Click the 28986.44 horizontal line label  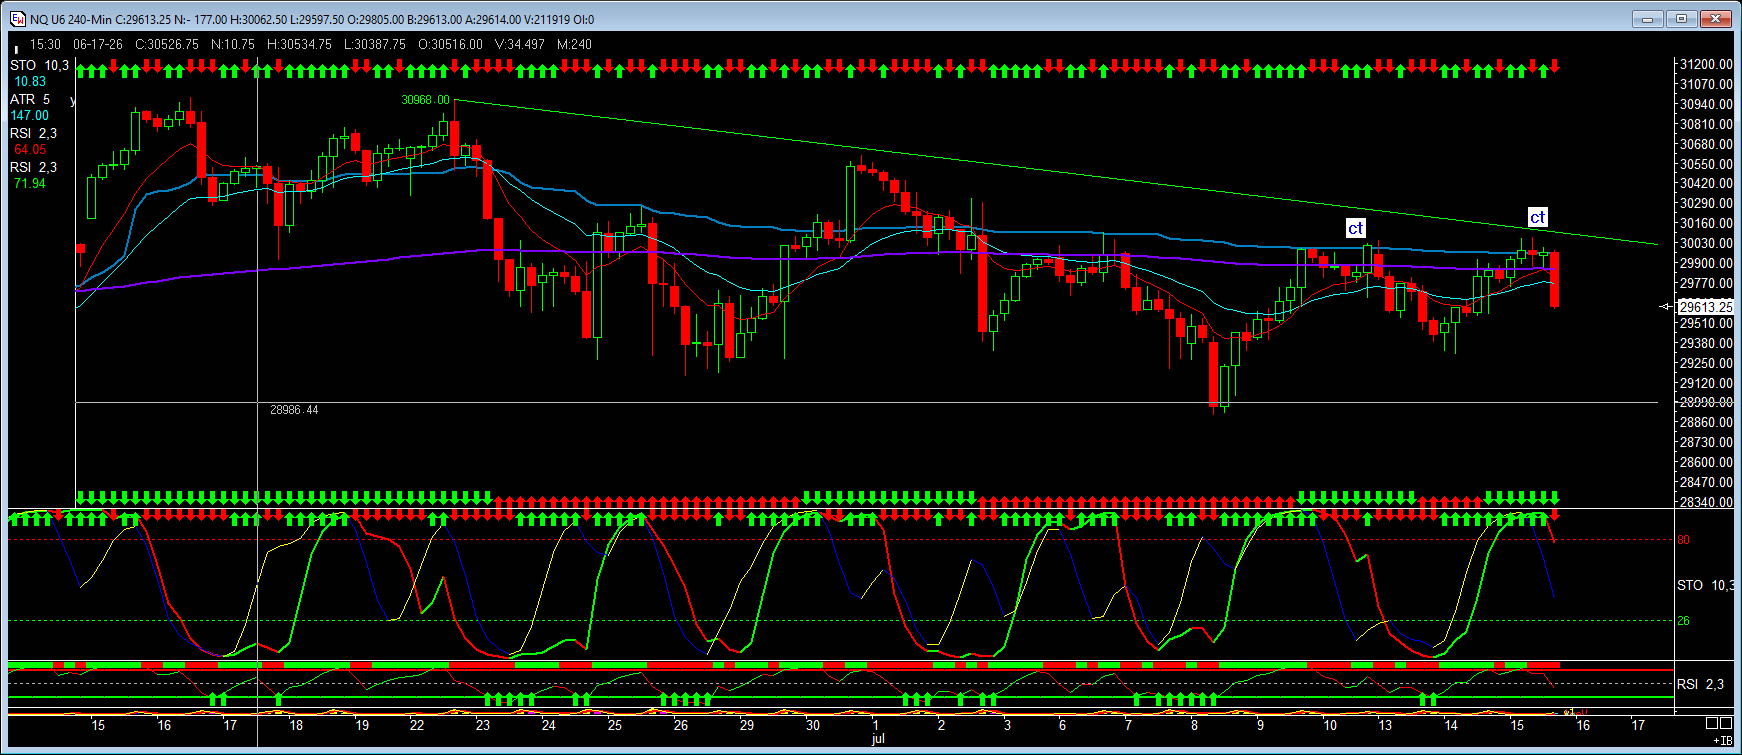(294, 410)
